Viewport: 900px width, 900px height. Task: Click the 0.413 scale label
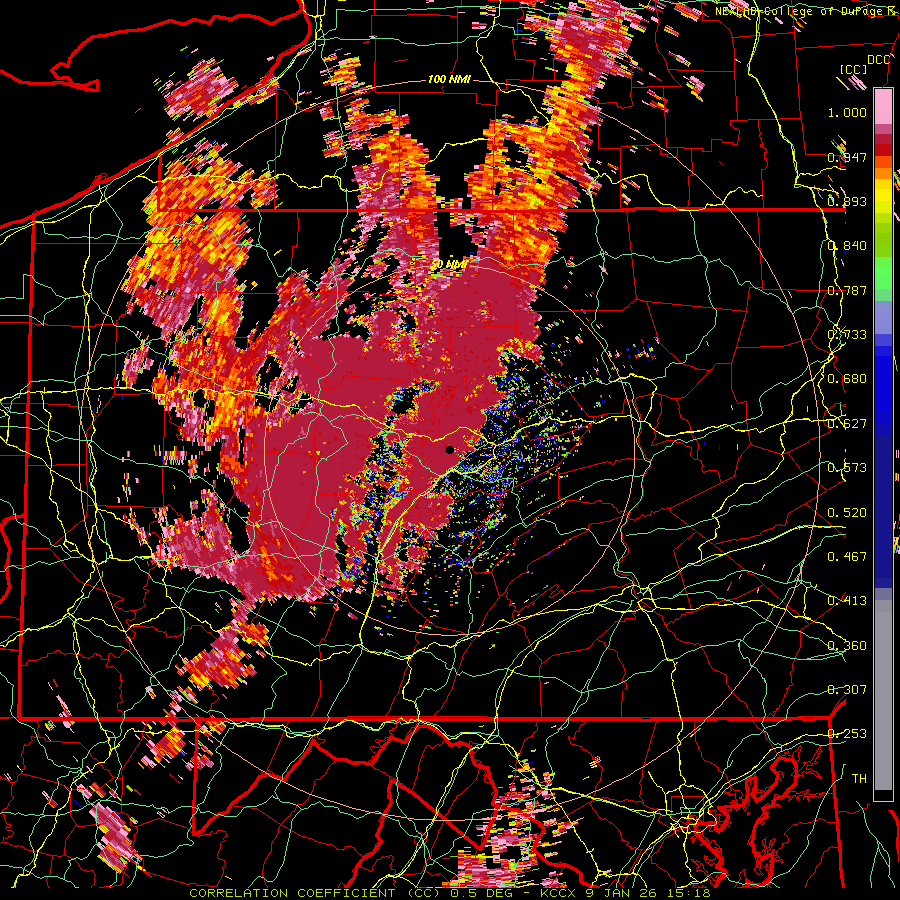pyautogui.click(x=847, y=601)
